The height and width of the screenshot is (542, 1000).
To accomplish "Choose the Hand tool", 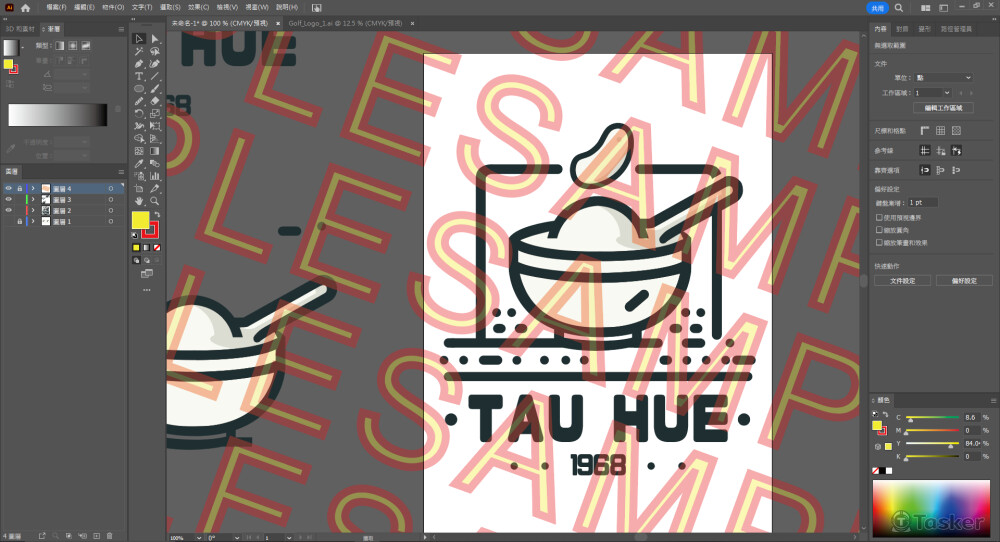I will [139, 201].
